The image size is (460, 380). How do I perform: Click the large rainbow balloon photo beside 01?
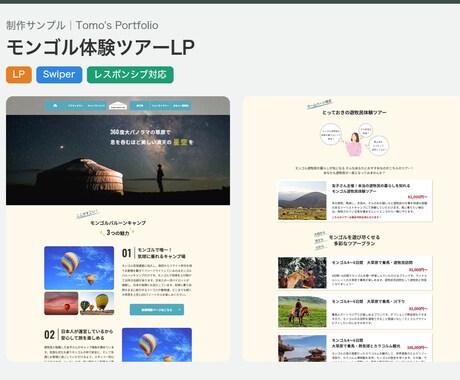pos(79,268)
